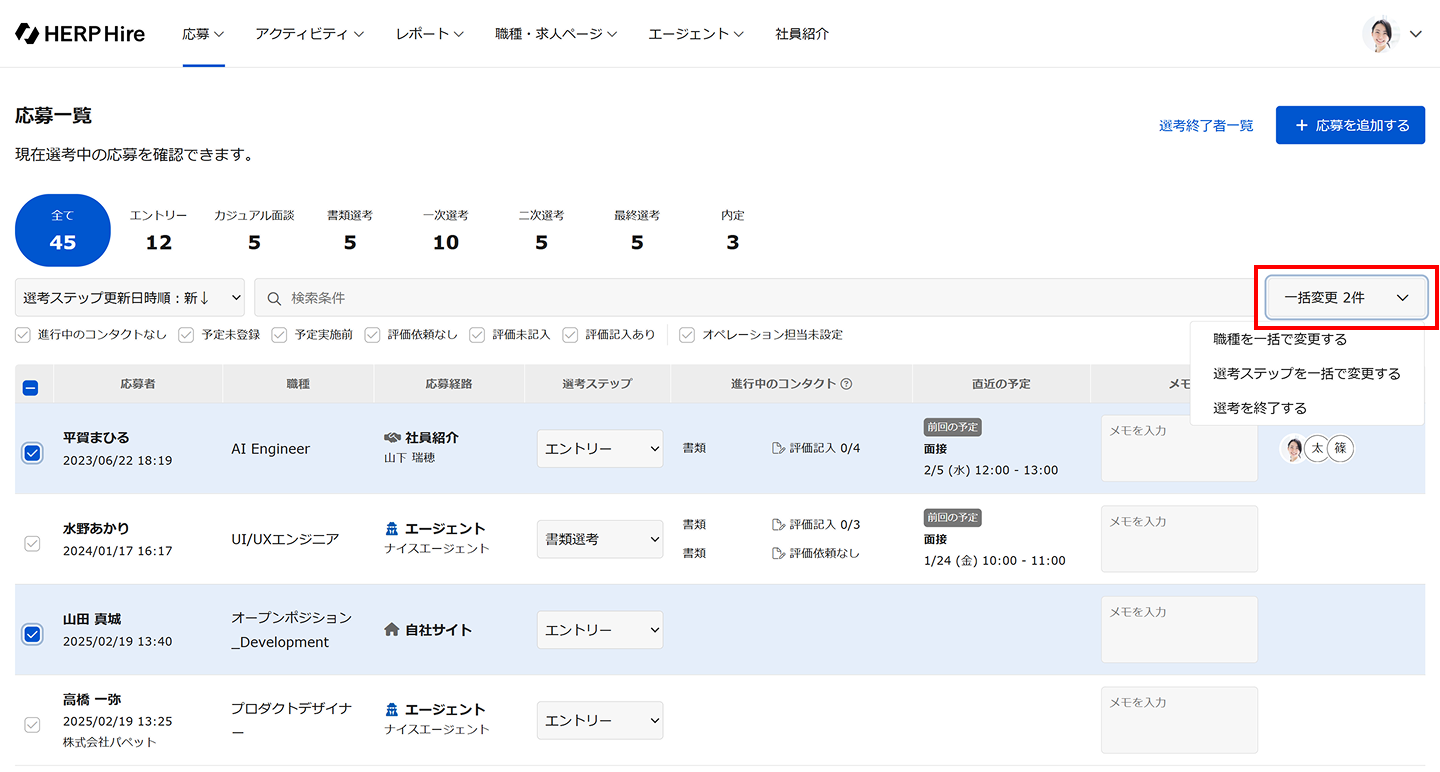Expand the 一括変更 2件 dropdown
The height and width of the screenshot is (772, 1440).
click(x=1346, y=298)
